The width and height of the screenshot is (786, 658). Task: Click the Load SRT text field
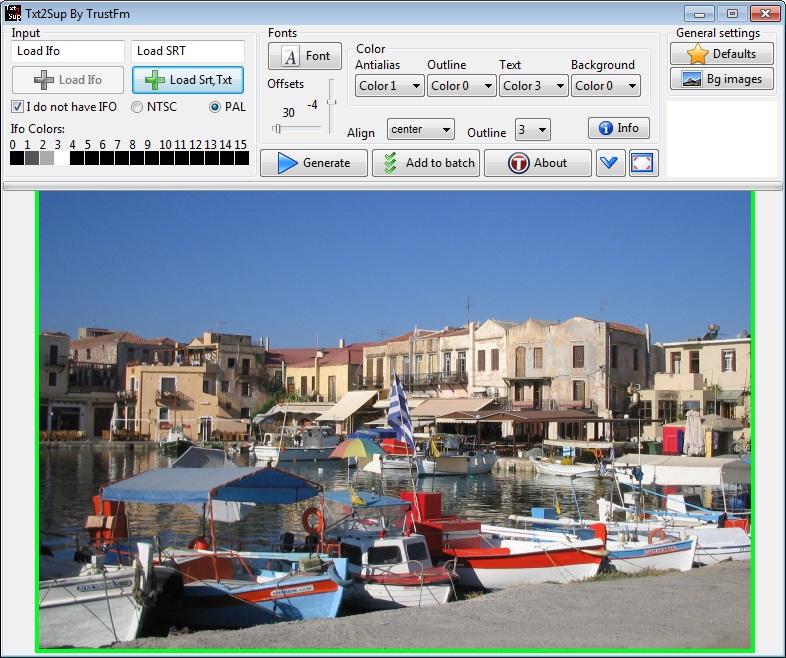click(188, 51)
